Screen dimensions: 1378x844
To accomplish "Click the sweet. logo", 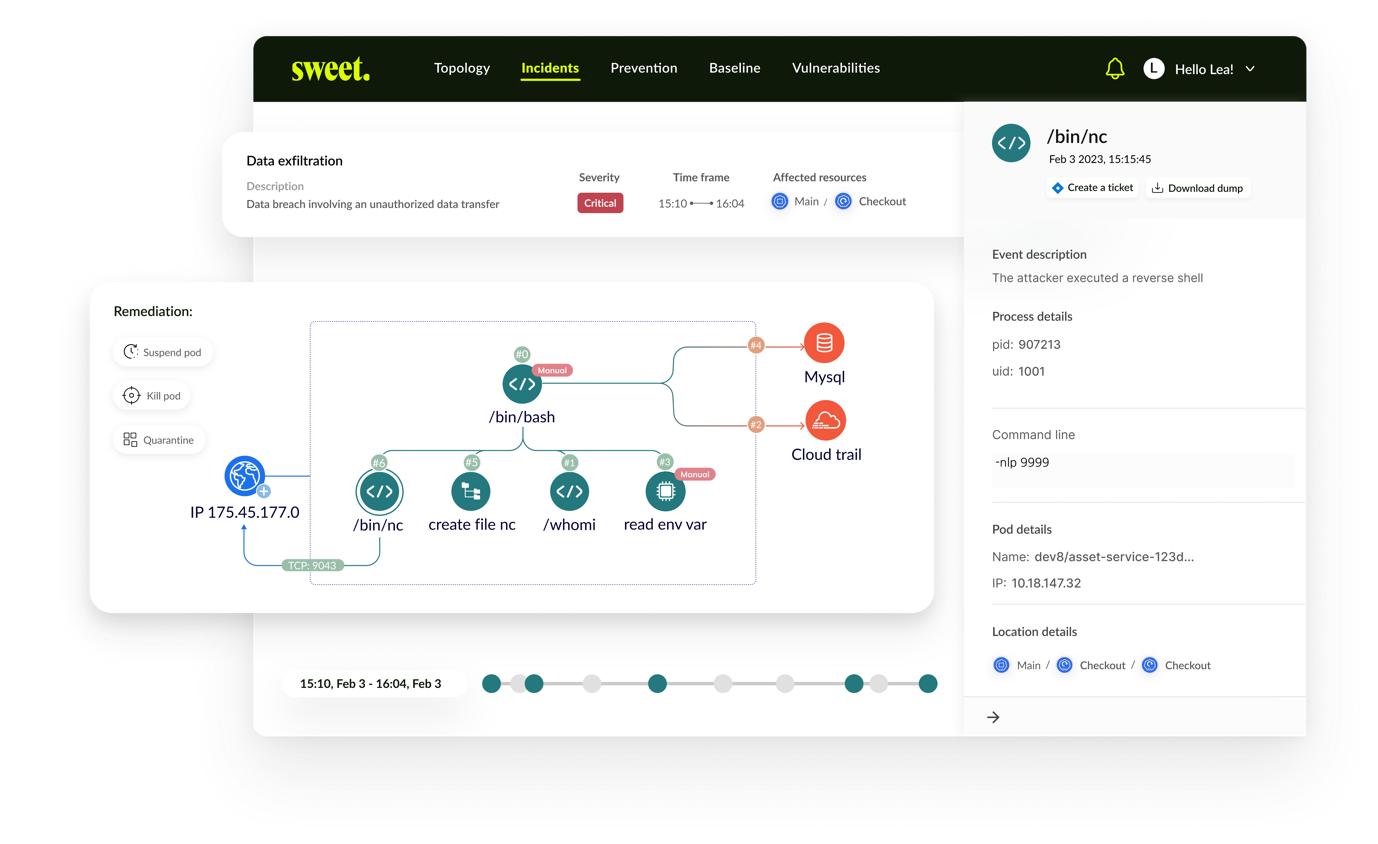I will coord(331,69).
